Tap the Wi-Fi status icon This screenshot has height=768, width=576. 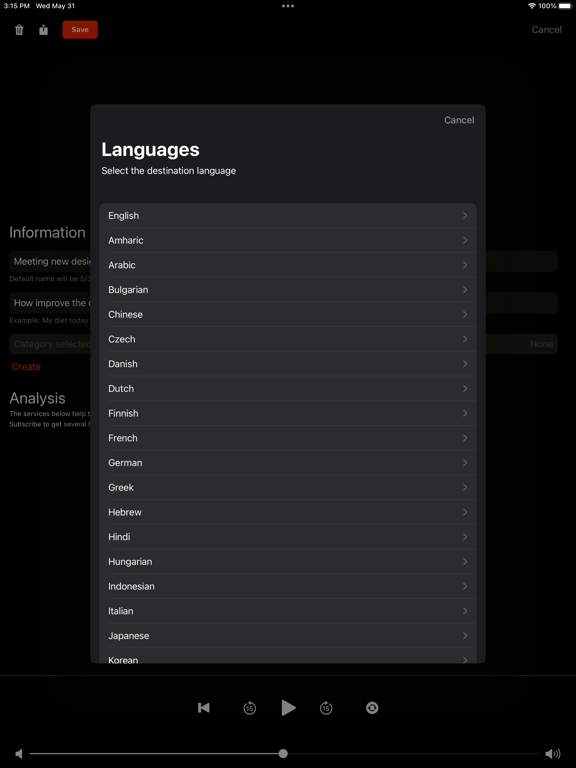(532, 6)
